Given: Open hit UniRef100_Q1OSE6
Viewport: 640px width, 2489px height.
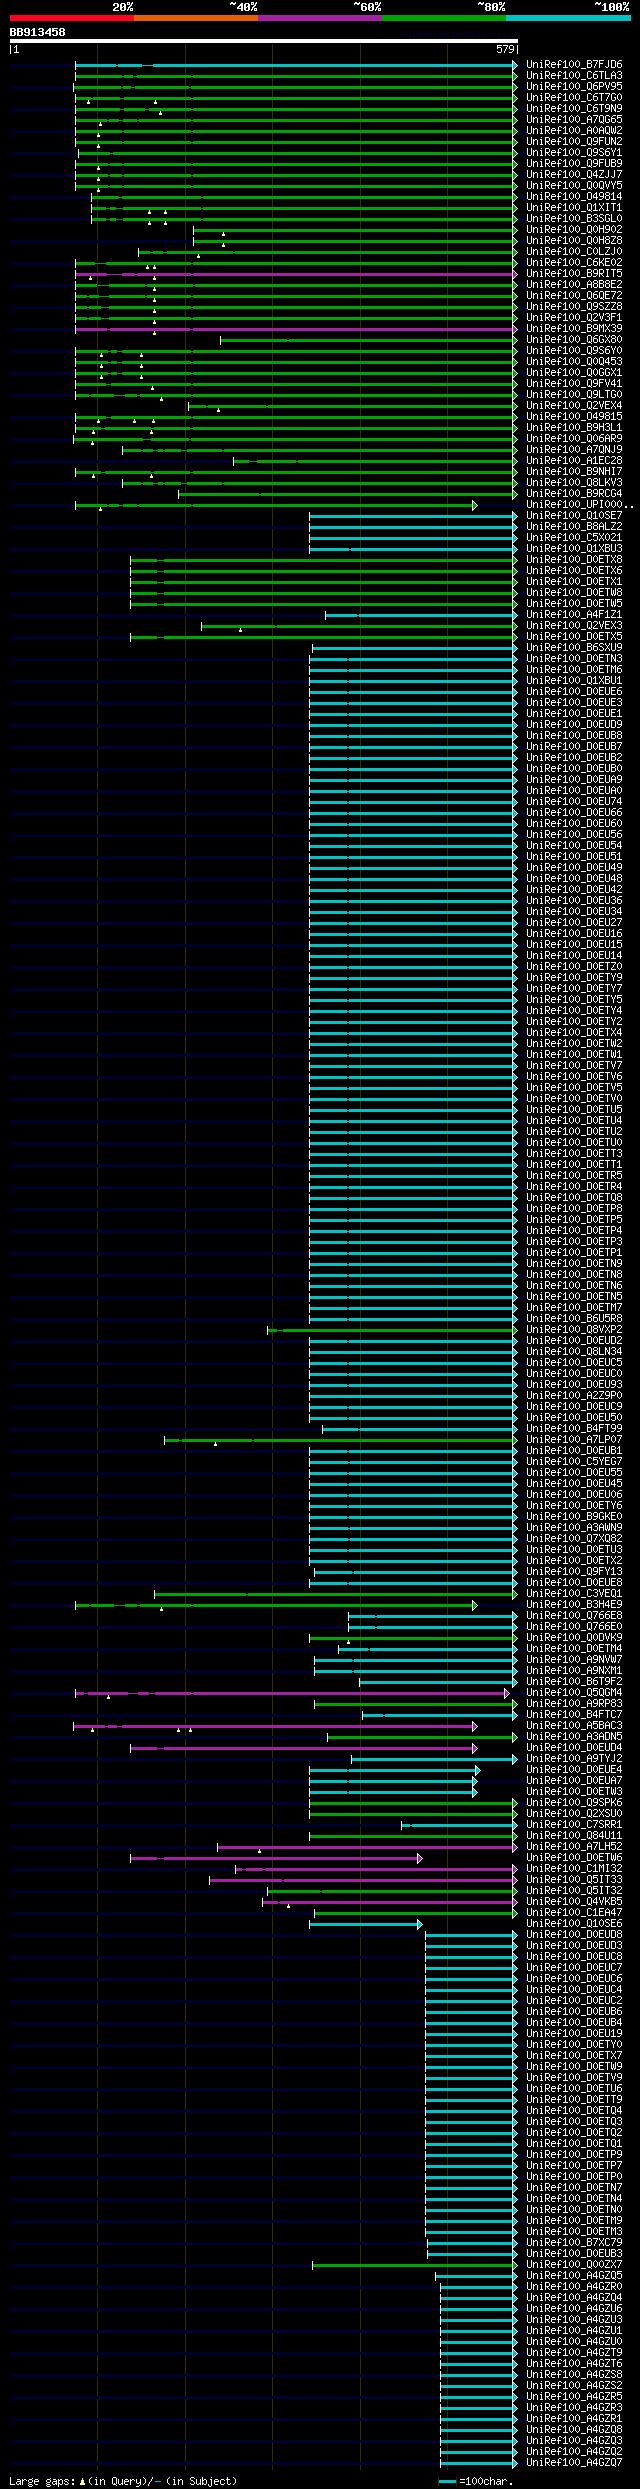Looking at the screenshot, I should (x=574, y=1924).
